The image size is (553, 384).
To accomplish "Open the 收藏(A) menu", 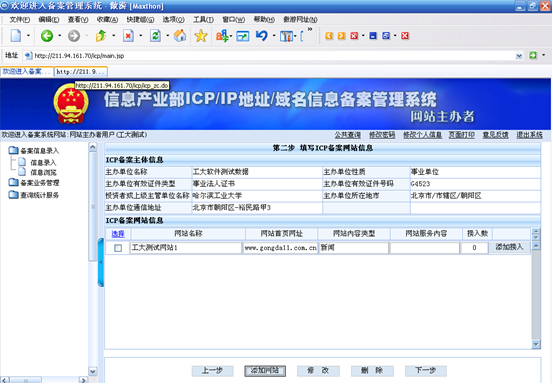I will pos(107,19).
